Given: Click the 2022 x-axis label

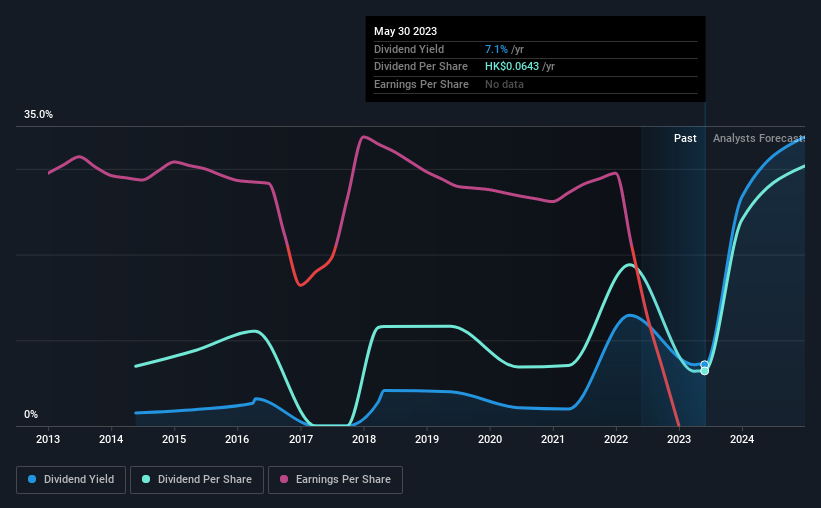Looking at the screenshot, I should [616, 439].
